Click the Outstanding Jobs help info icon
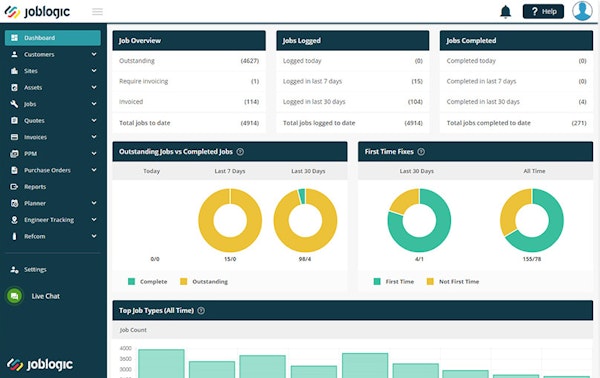The image size is (600, 378). [240, 152]
